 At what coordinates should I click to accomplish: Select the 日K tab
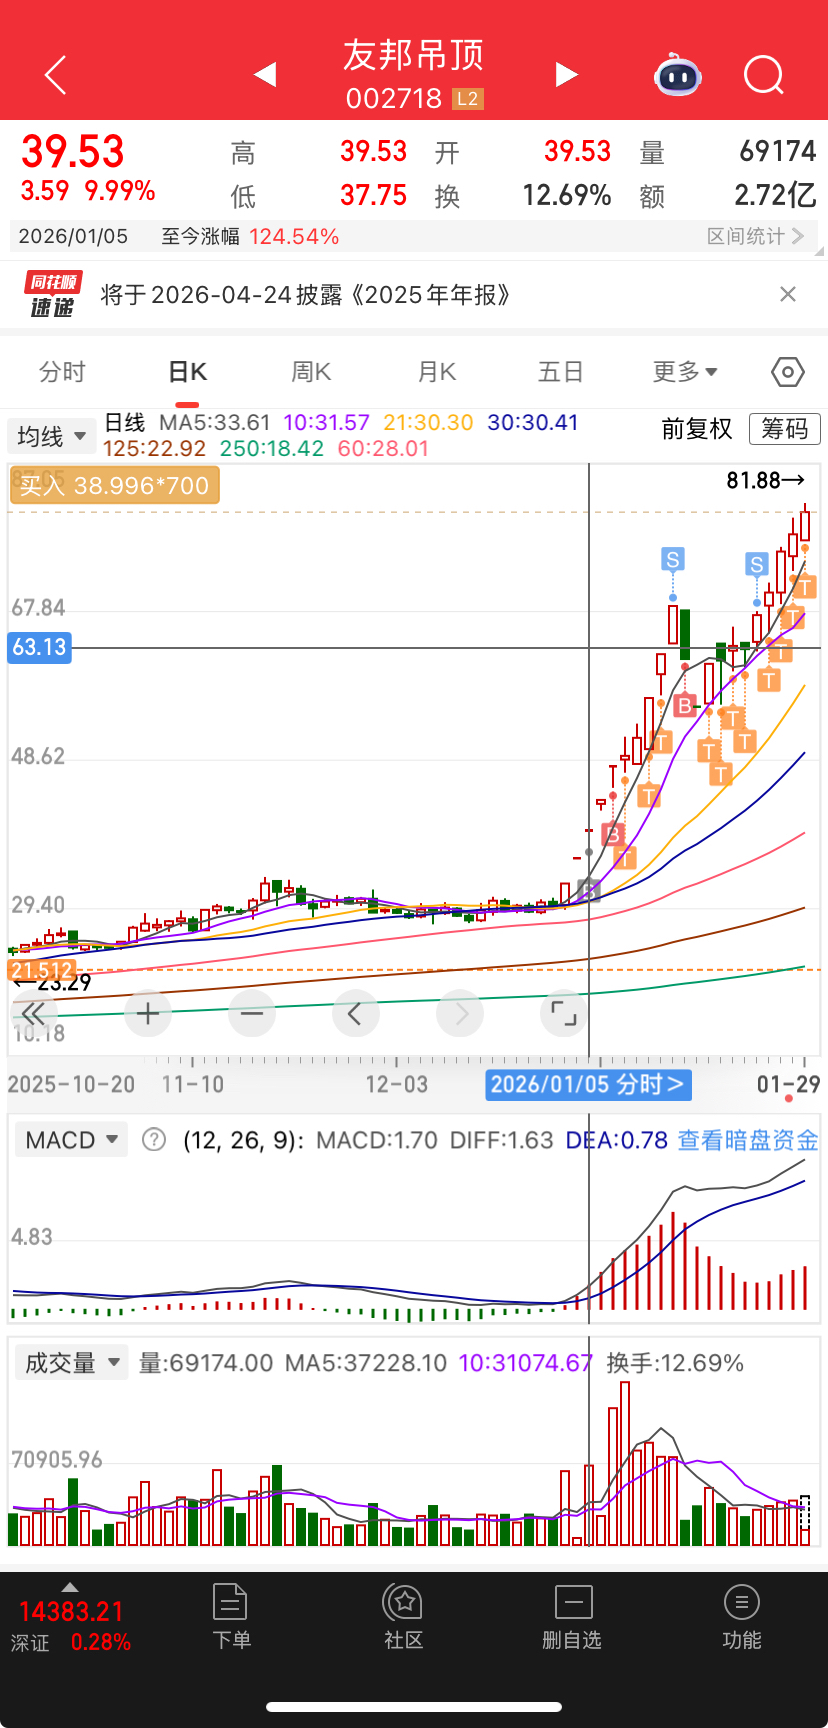tap(187, 372)
